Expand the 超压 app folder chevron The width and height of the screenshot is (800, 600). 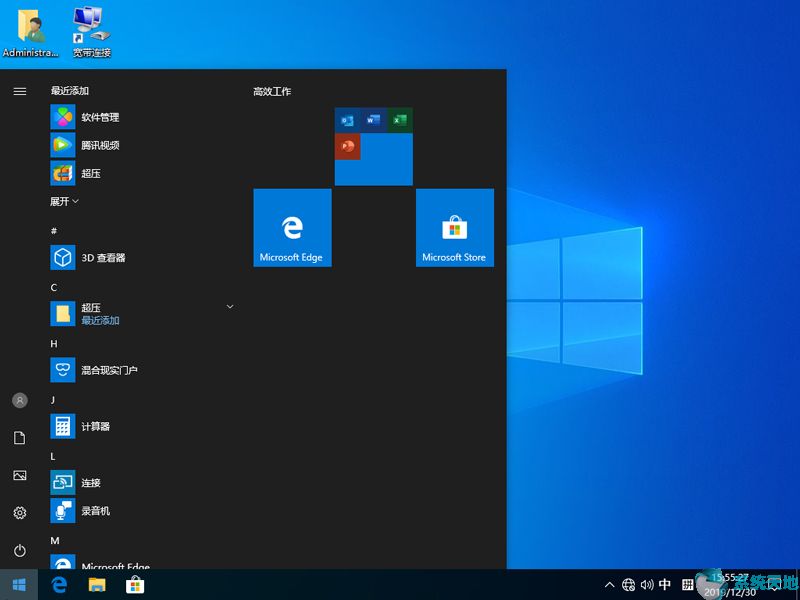click(x=229, y=305)
